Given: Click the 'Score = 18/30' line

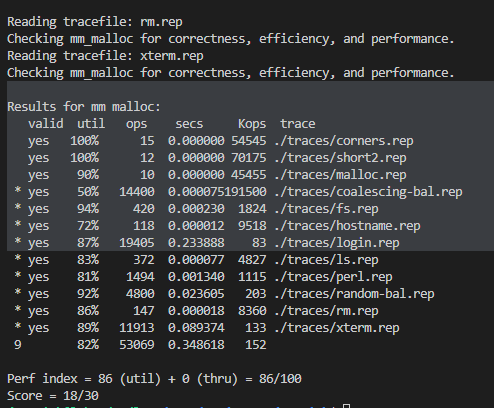Looking at the screenshot, I should [53, 396].
